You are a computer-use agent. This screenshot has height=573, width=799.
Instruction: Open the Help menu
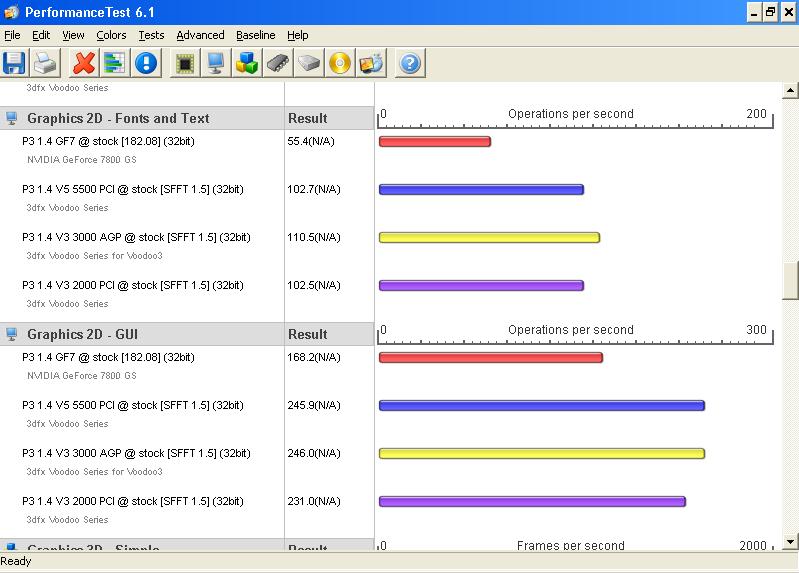pos(298,35)
